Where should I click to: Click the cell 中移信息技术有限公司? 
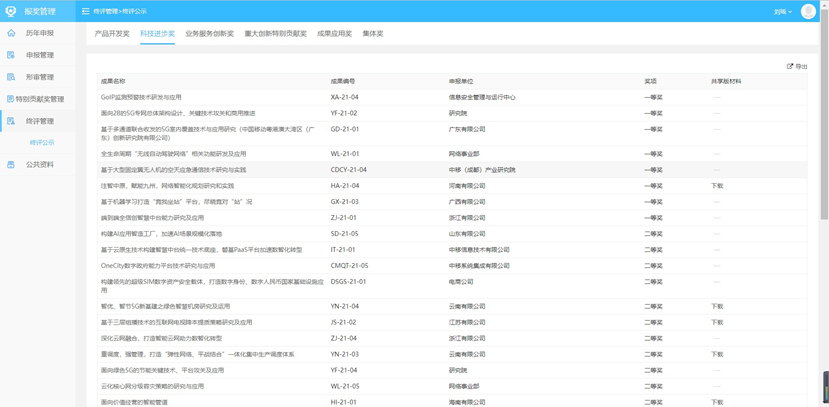tap(479, 249)
